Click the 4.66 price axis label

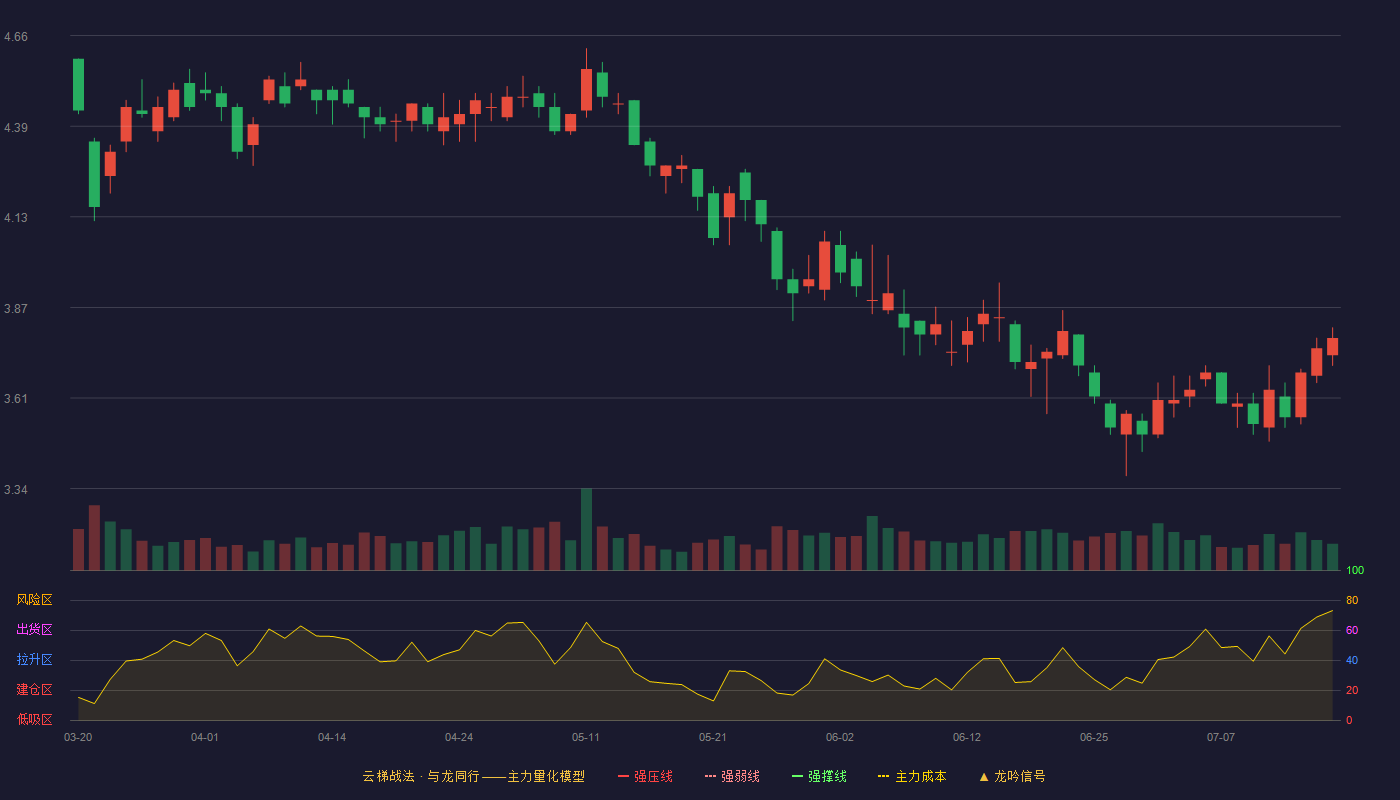tap(16, 37)
